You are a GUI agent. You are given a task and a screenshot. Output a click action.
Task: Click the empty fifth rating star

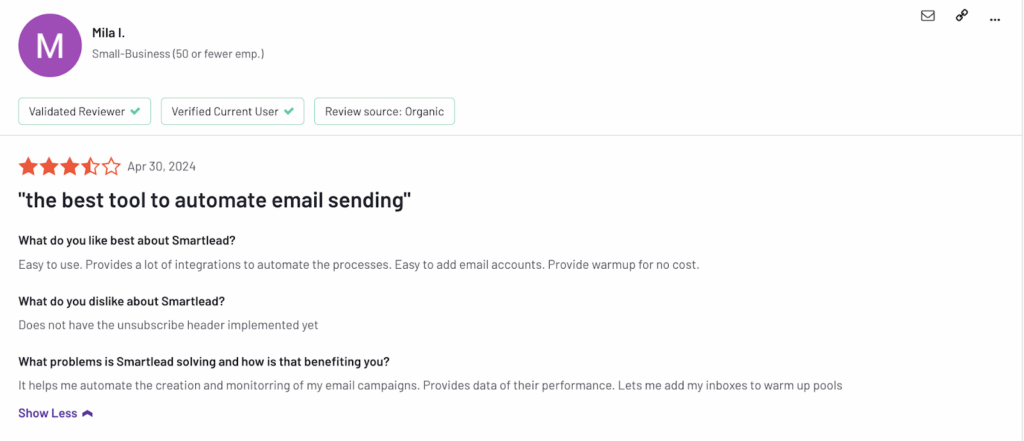coord(111,166)
